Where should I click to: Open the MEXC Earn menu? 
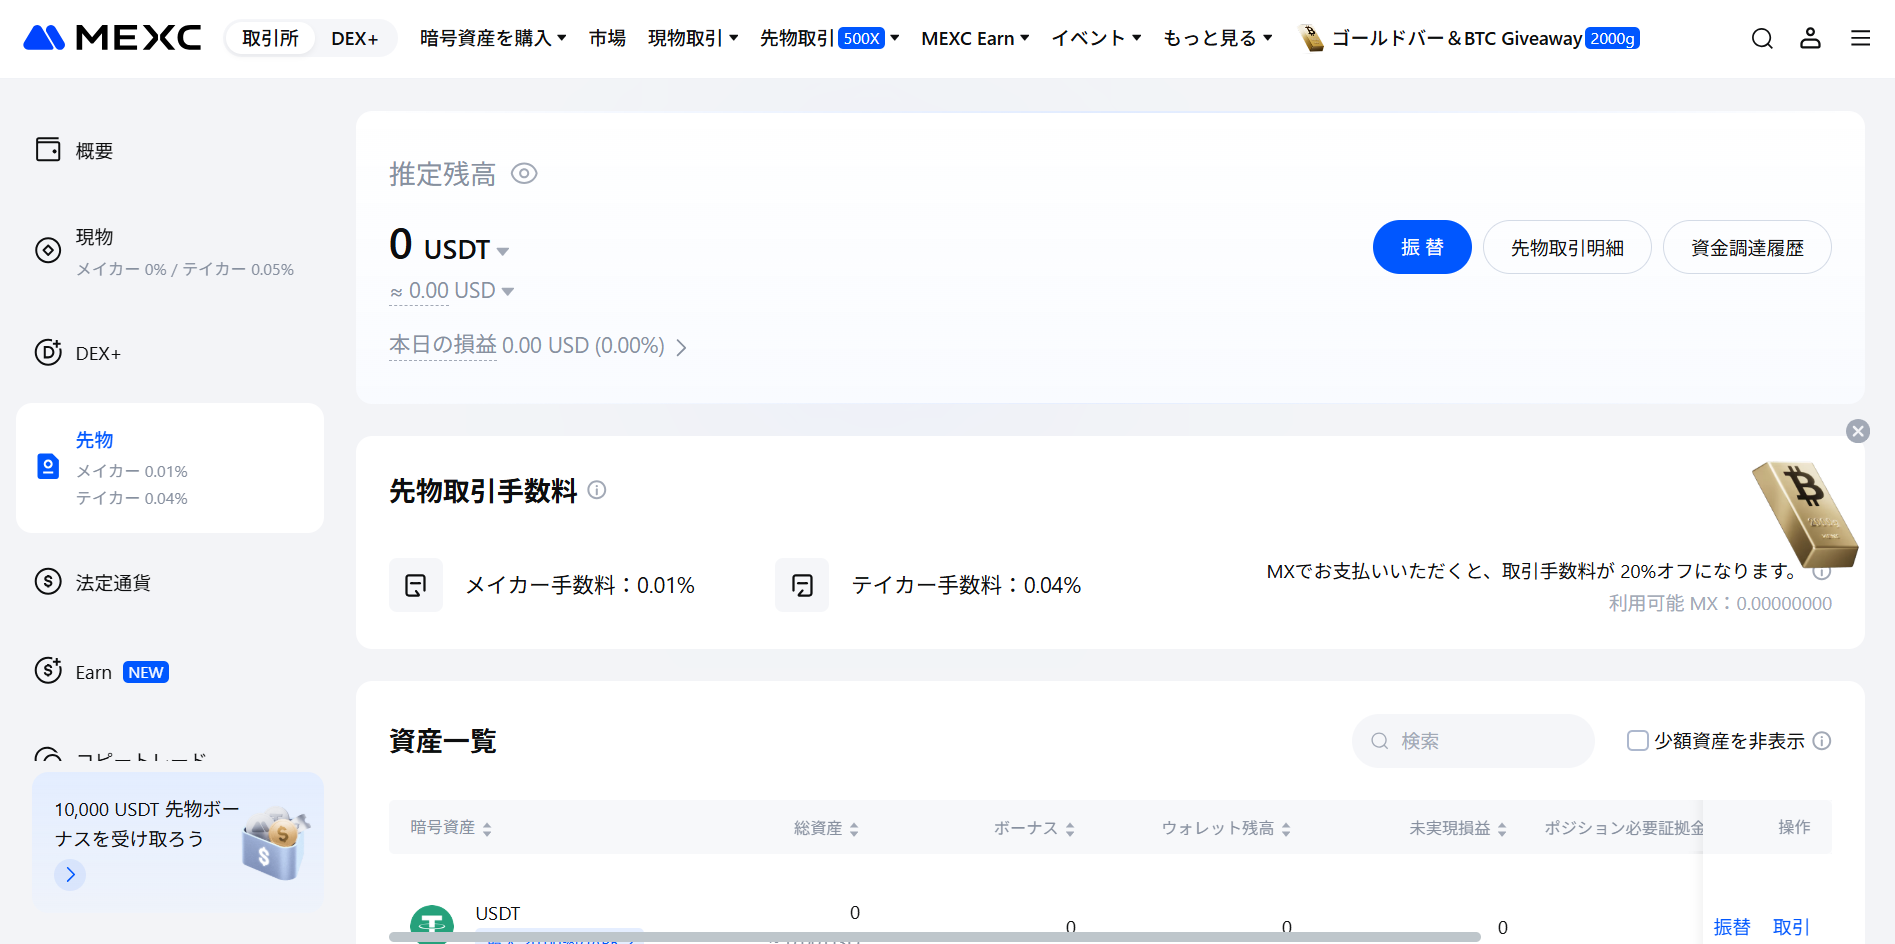coord(974,37)
